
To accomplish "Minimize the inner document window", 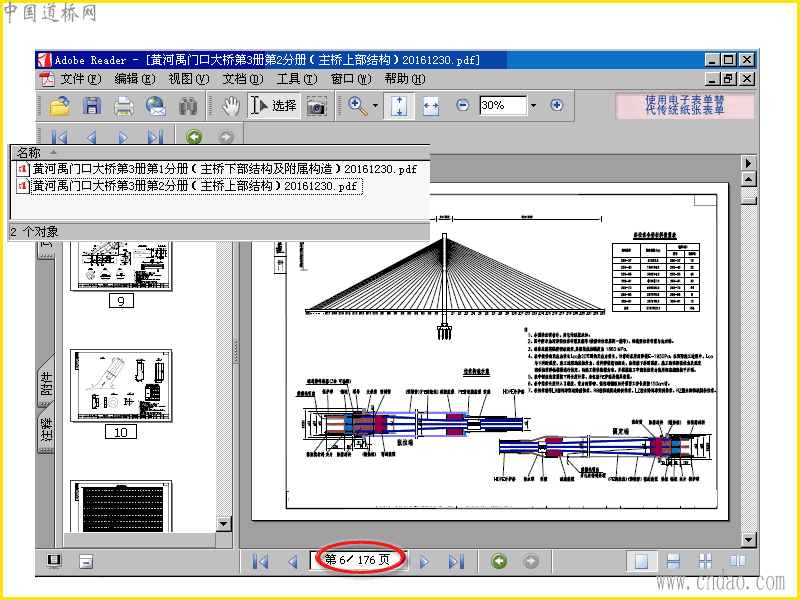I will click(x=713, y=79).
